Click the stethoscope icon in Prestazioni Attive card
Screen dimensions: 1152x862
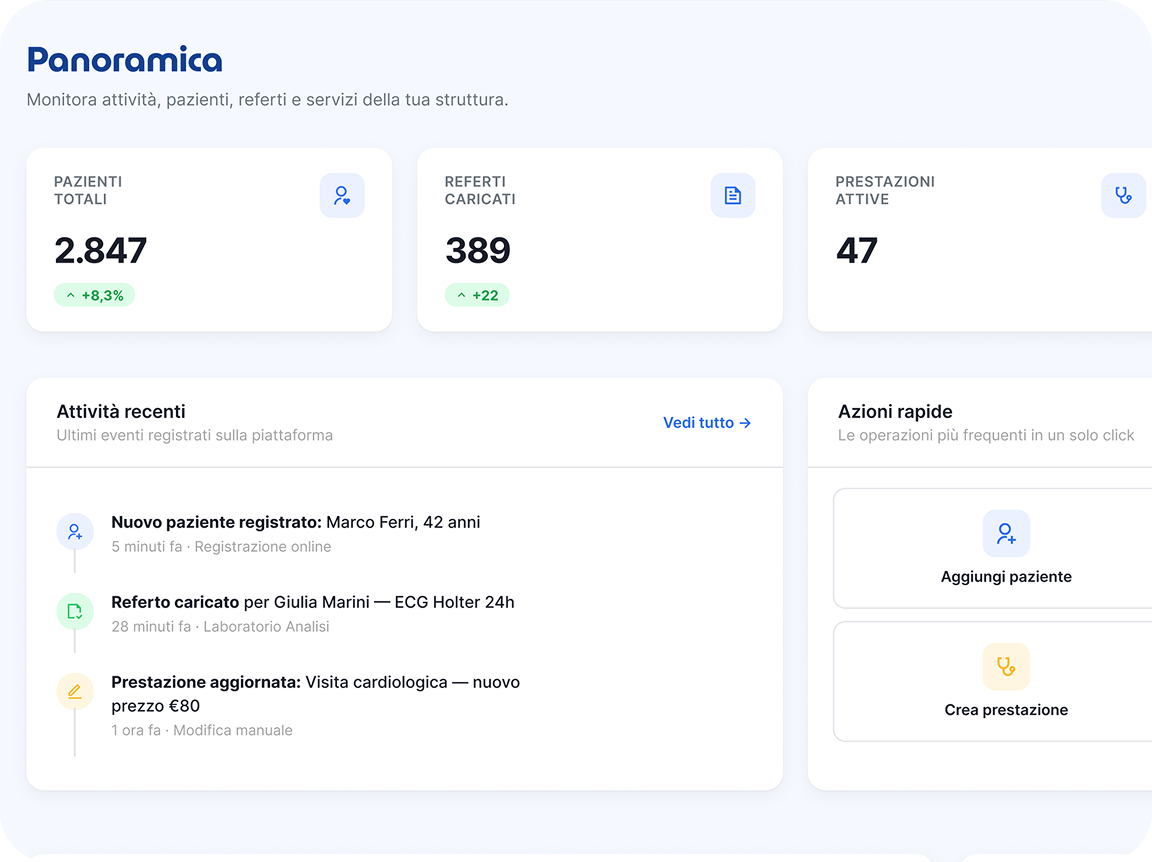1123,195
